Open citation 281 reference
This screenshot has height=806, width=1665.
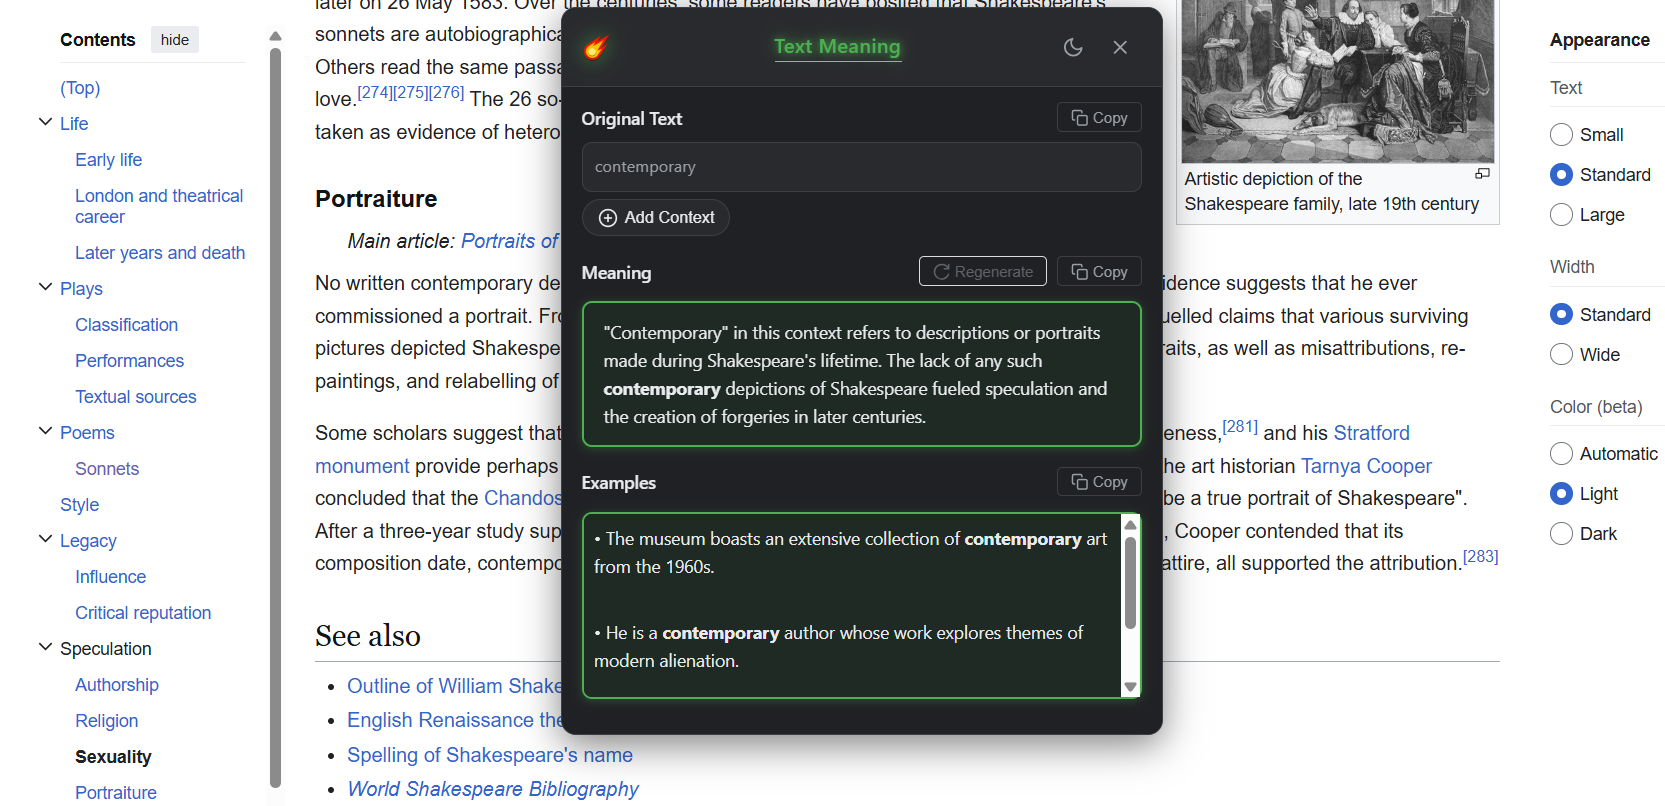click(1240, 427)
